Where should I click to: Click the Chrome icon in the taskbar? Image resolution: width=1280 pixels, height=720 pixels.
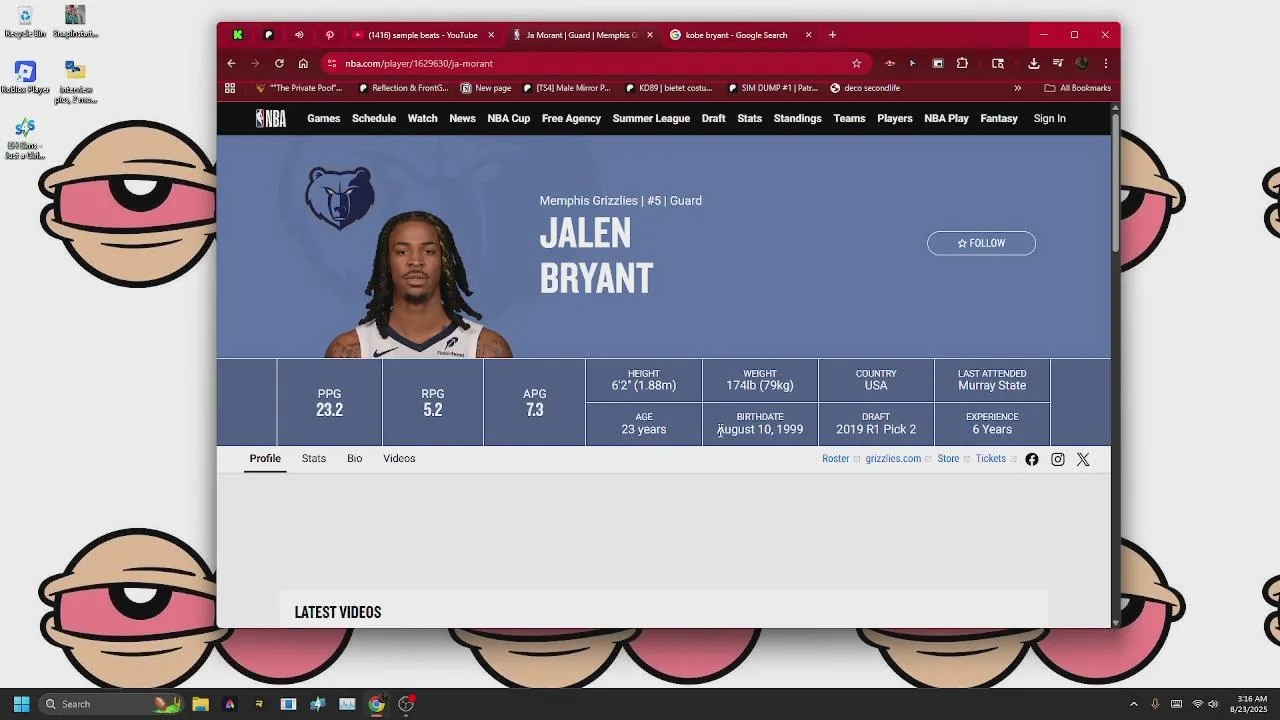point(376,704)
